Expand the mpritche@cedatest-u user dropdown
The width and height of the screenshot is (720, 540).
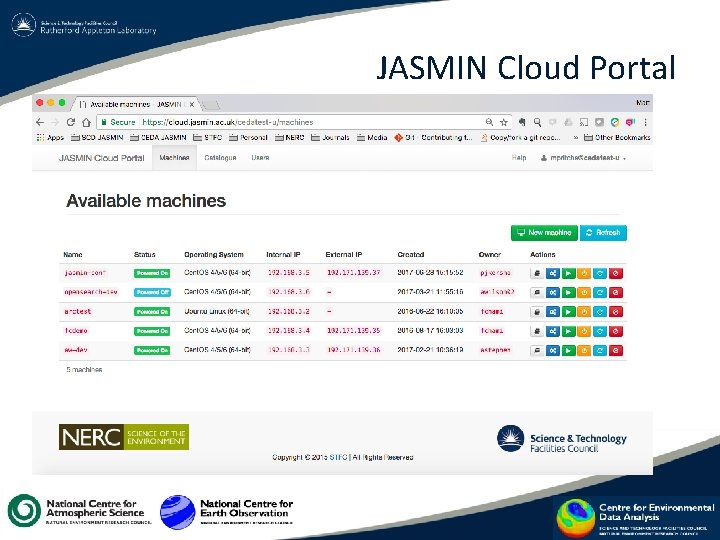pos(583,158)
